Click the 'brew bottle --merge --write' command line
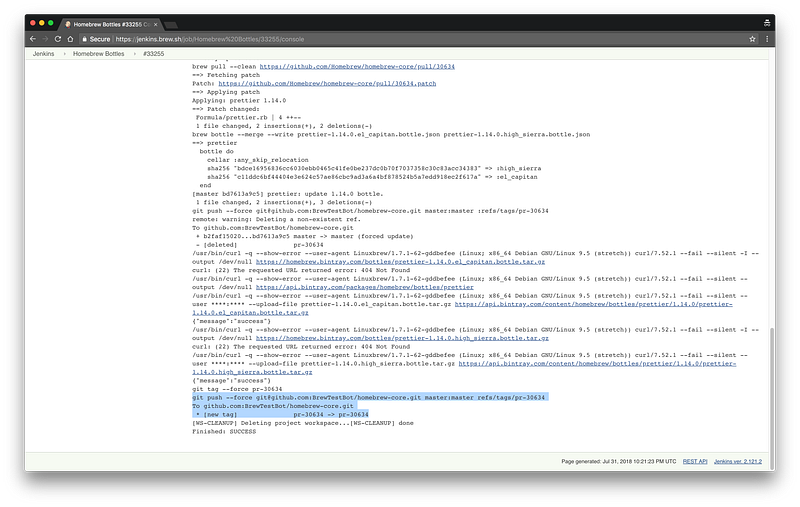The height and width of the screenshot is (507, 800). click(x=391, y=135)
